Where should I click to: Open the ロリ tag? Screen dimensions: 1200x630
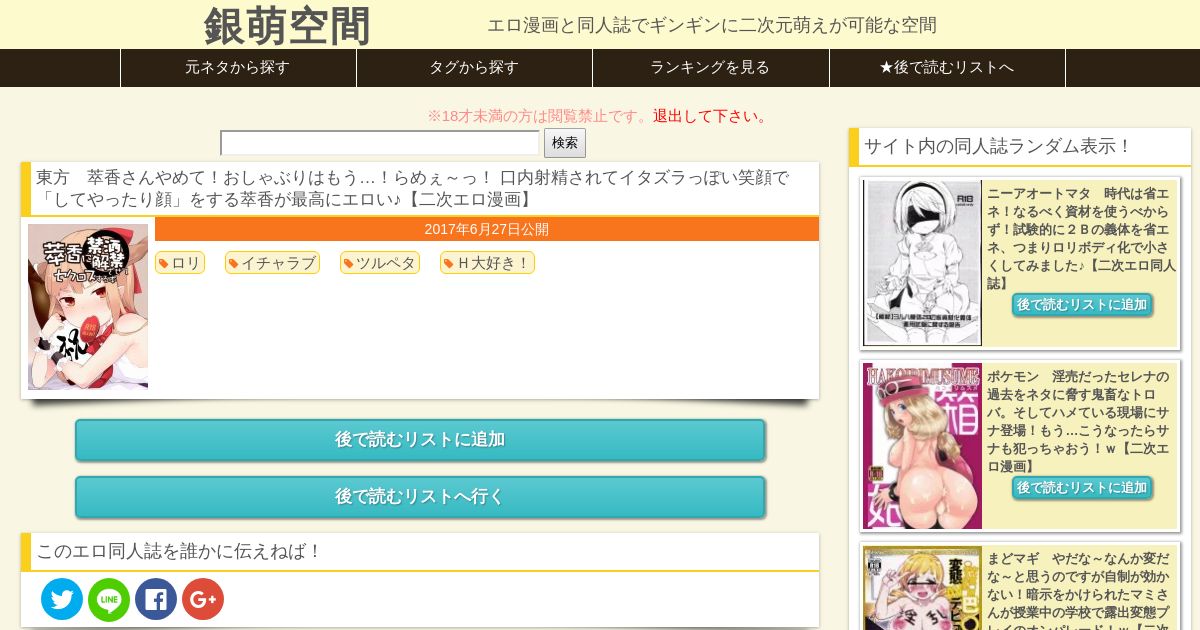coord(180,263)
